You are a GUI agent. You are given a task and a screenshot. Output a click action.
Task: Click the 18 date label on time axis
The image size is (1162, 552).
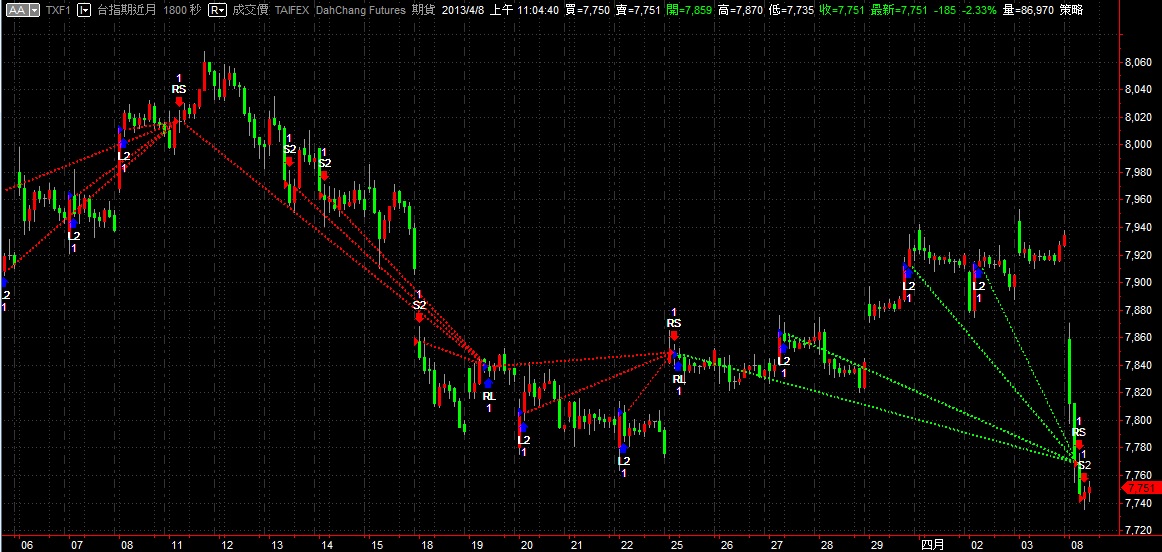pyautogui.click(x=427, y=544)
